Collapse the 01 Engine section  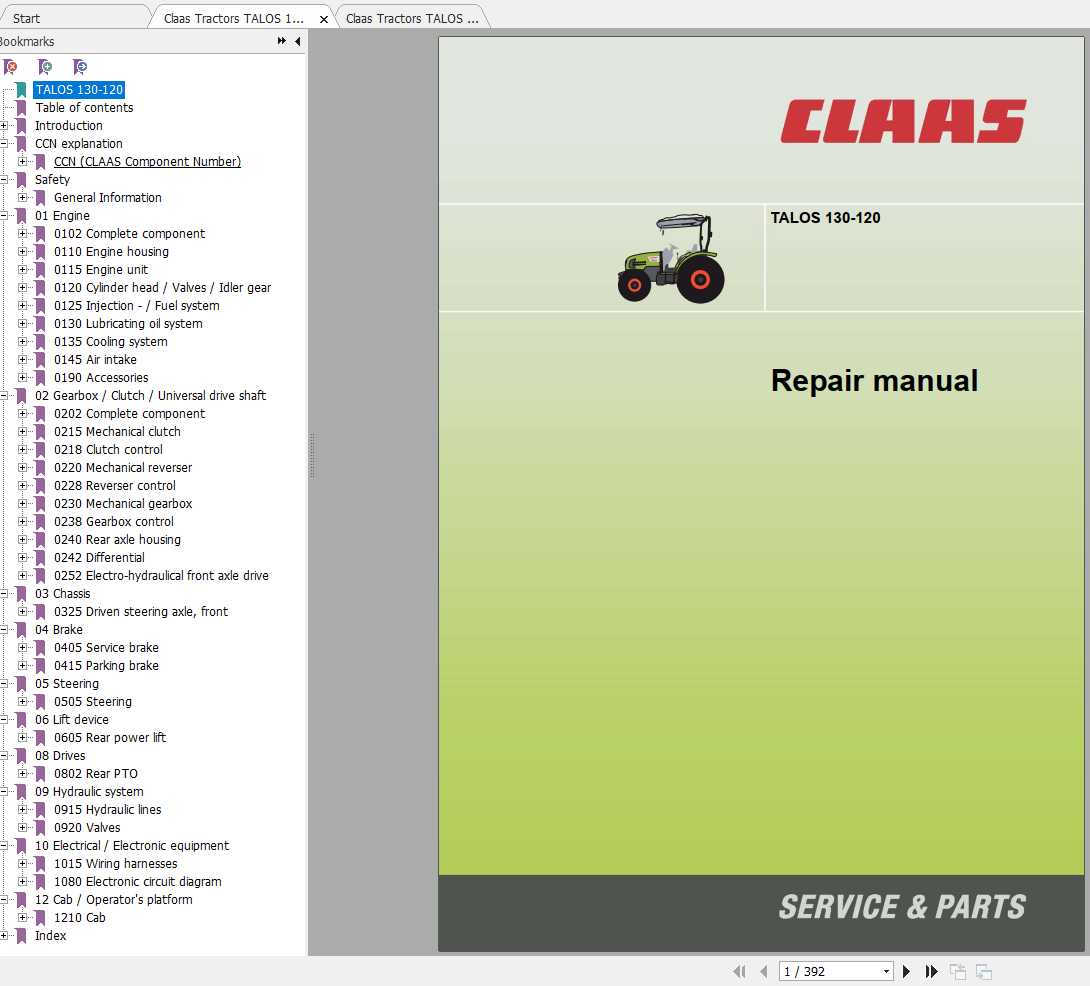tap(4, 216)
